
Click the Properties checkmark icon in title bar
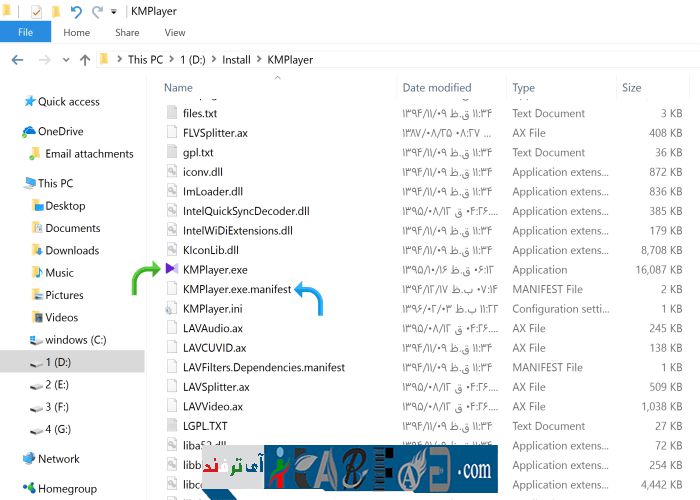[36, 12]
